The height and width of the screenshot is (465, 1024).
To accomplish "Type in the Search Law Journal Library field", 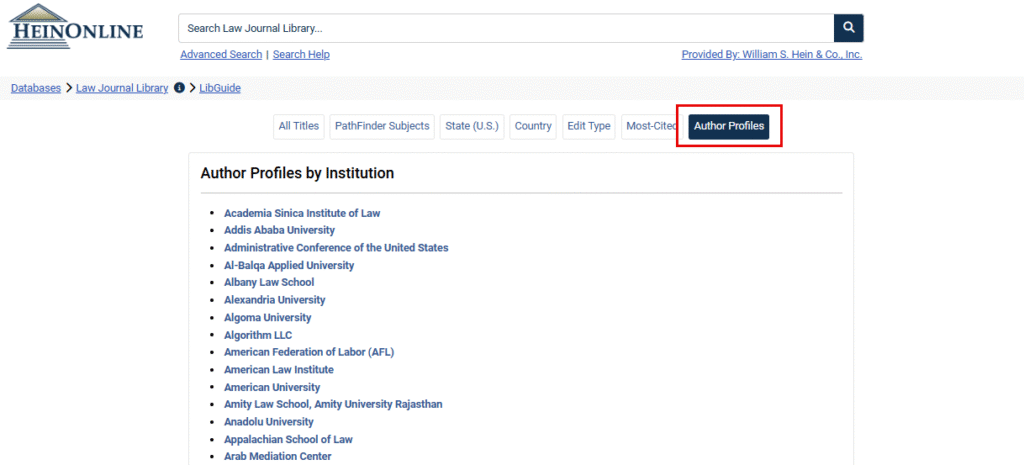I will click(x=505, y=28).
